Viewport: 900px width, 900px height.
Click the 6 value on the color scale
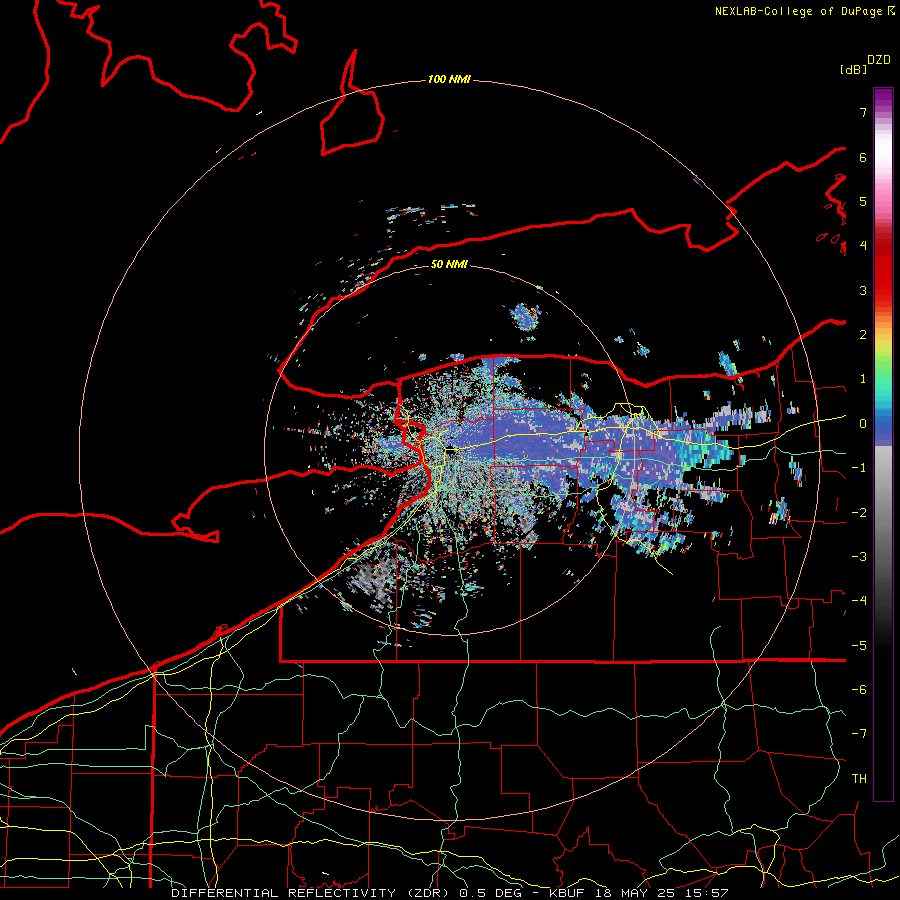pyautogui.click(x=863, y=157)
